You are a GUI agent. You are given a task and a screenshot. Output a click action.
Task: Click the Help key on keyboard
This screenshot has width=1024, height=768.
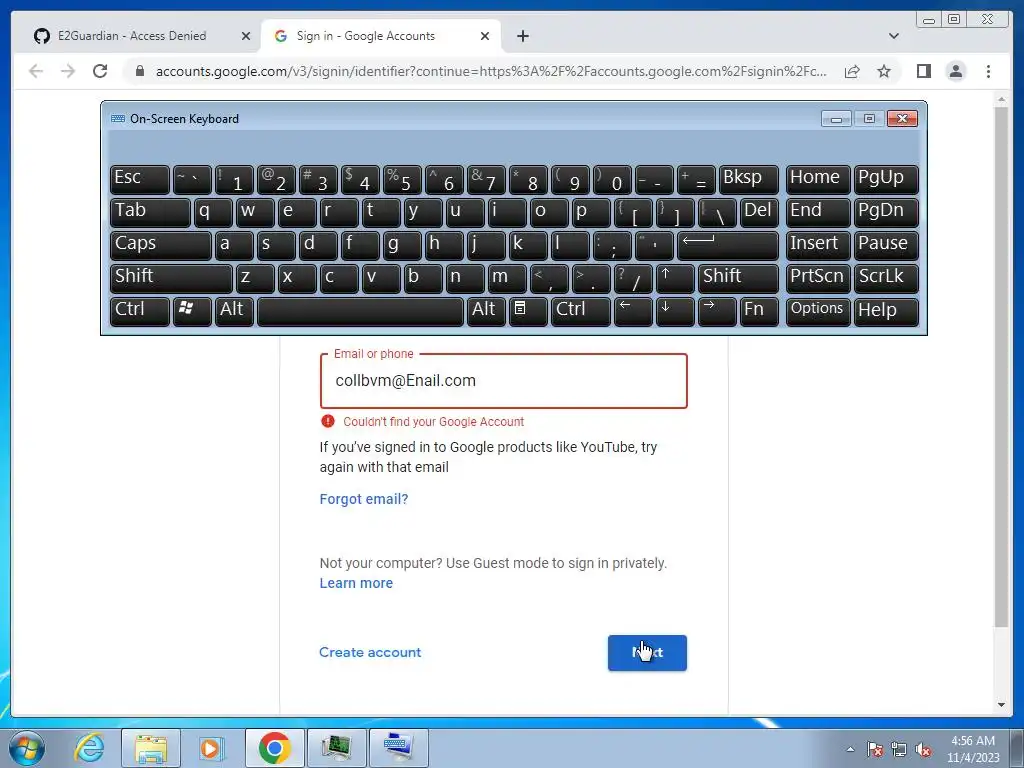click(886, 311)
